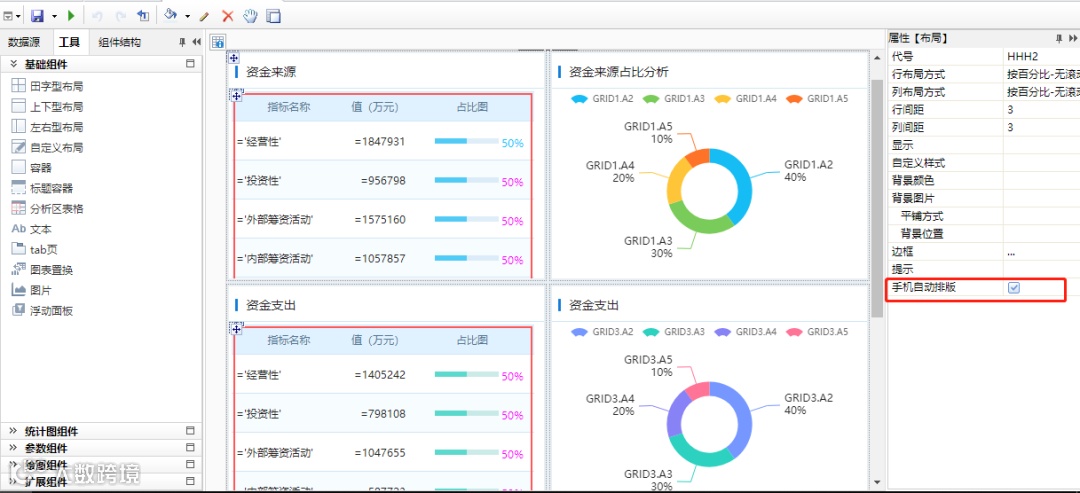Select 容器 container component

(x=32, y=167)
